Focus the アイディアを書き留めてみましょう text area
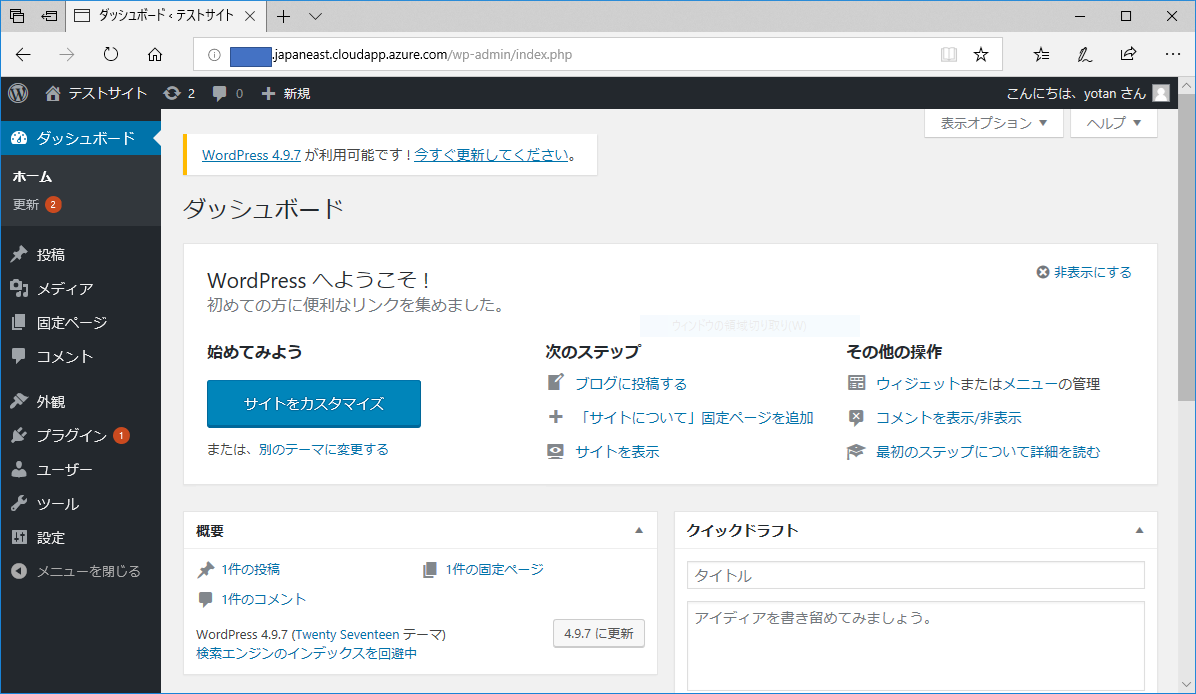 [x=915, y=645]
